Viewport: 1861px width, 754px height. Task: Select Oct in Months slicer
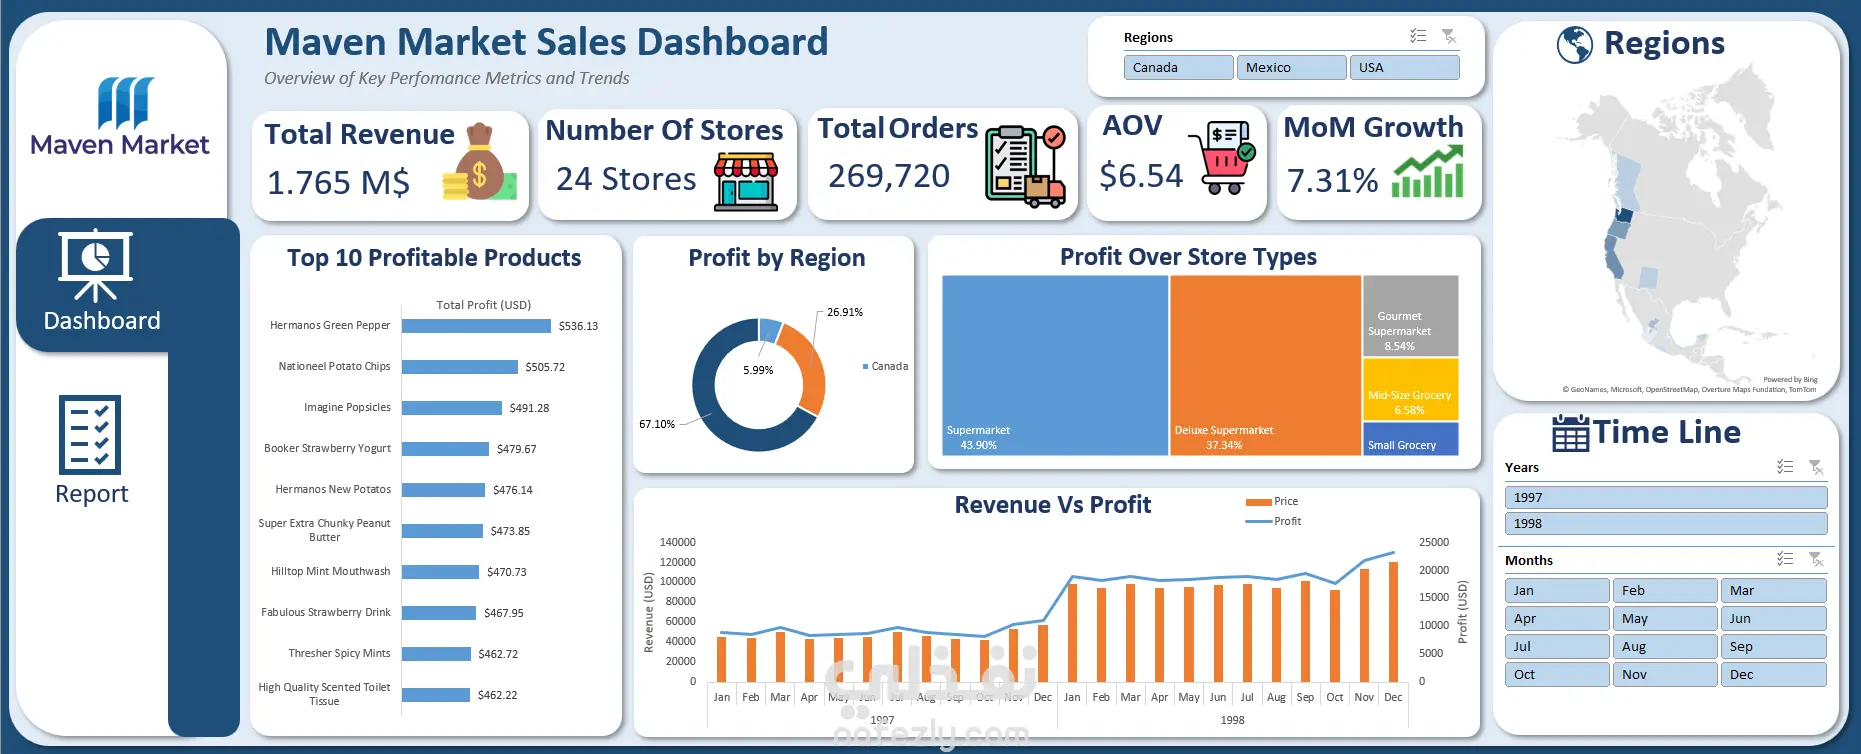1556,674
